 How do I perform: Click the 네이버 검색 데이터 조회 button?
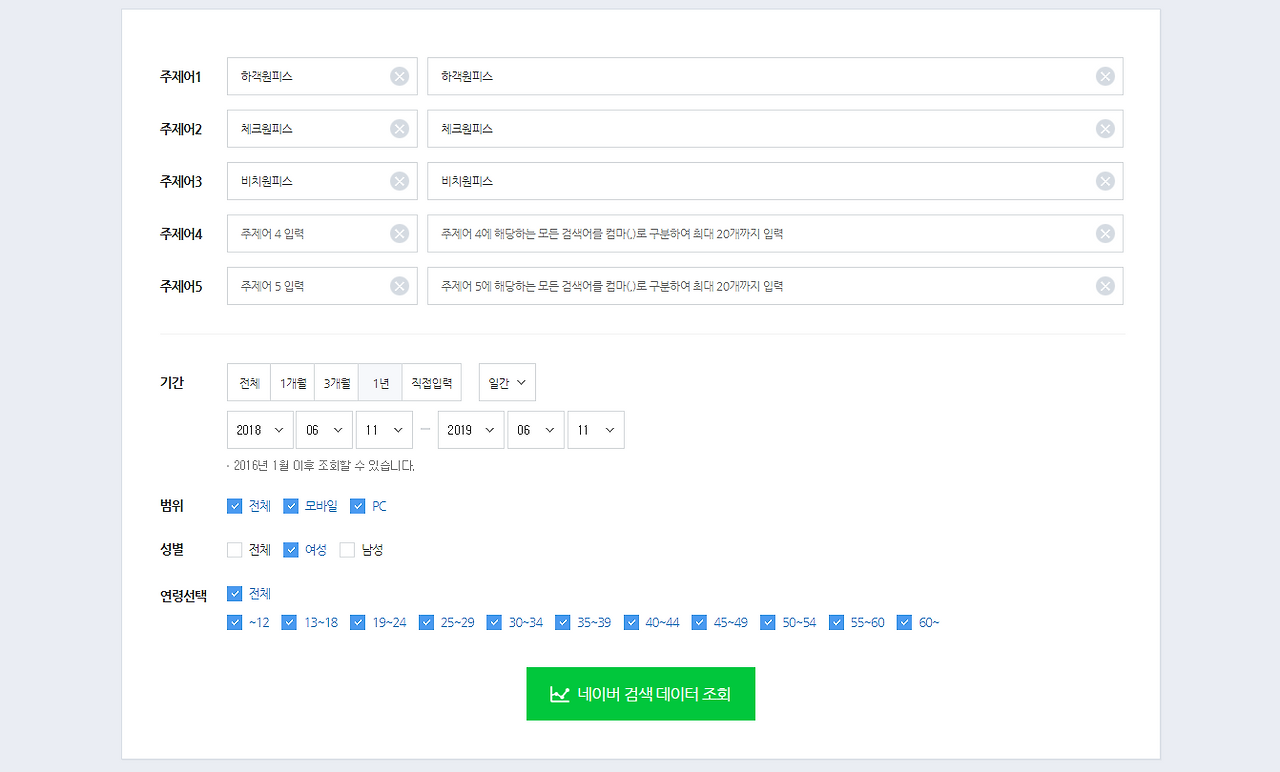pyautogui.click(x=641, y=694)
